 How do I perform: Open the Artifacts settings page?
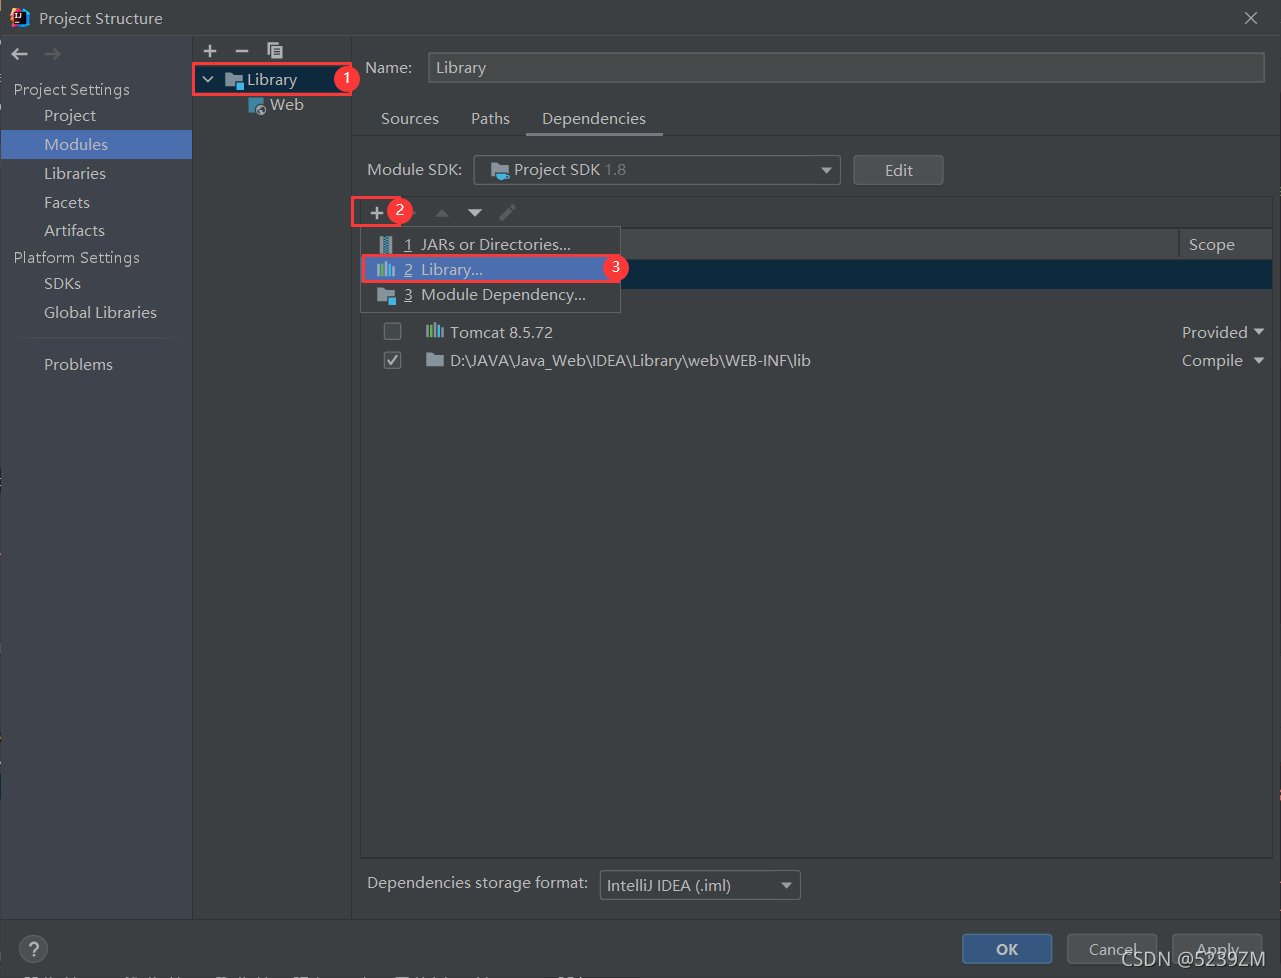pos(74,230)
